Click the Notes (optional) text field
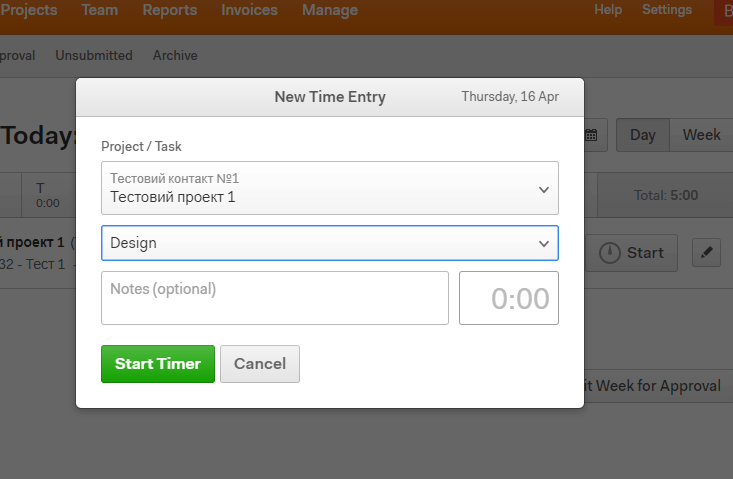Image resolution: width=733 pixels, height=479 pixels. [275, 298]
